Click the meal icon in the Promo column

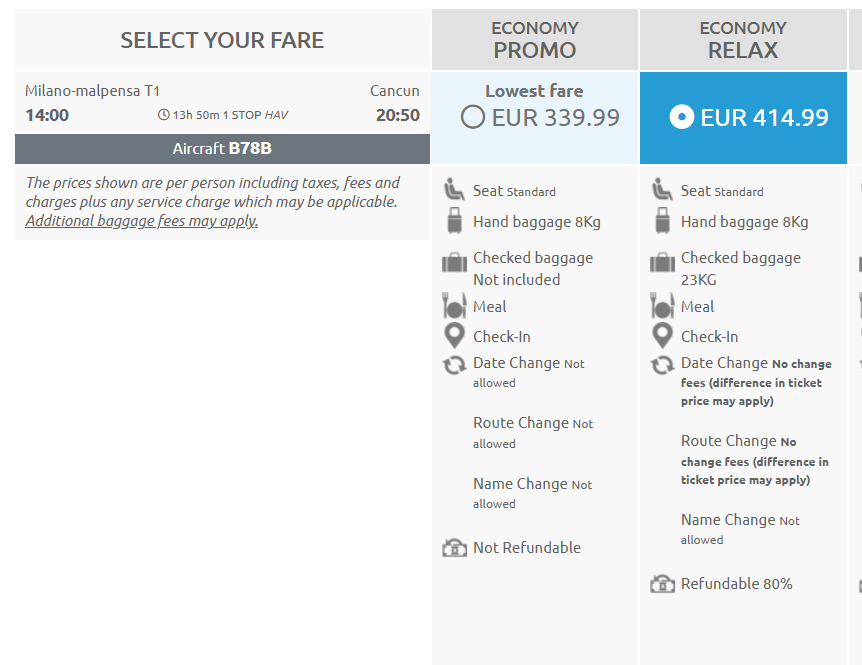pos(454,306)
